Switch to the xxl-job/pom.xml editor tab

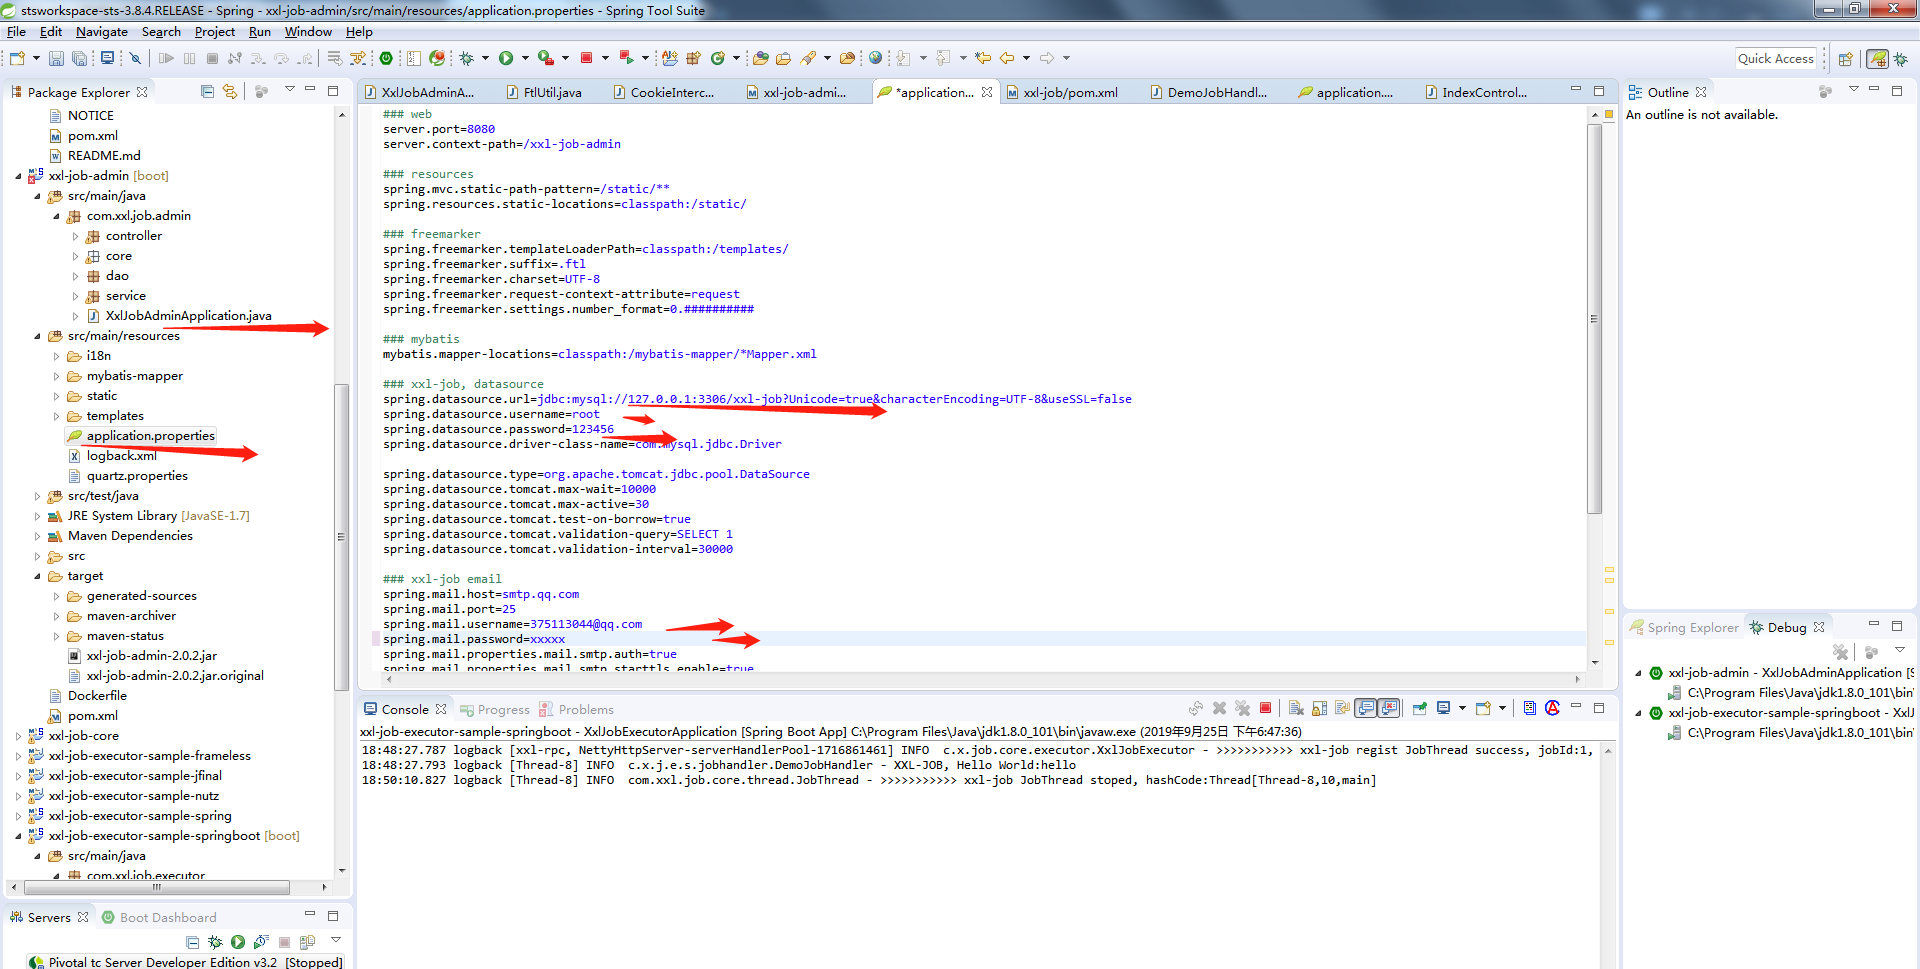(x=1071, y=91)
